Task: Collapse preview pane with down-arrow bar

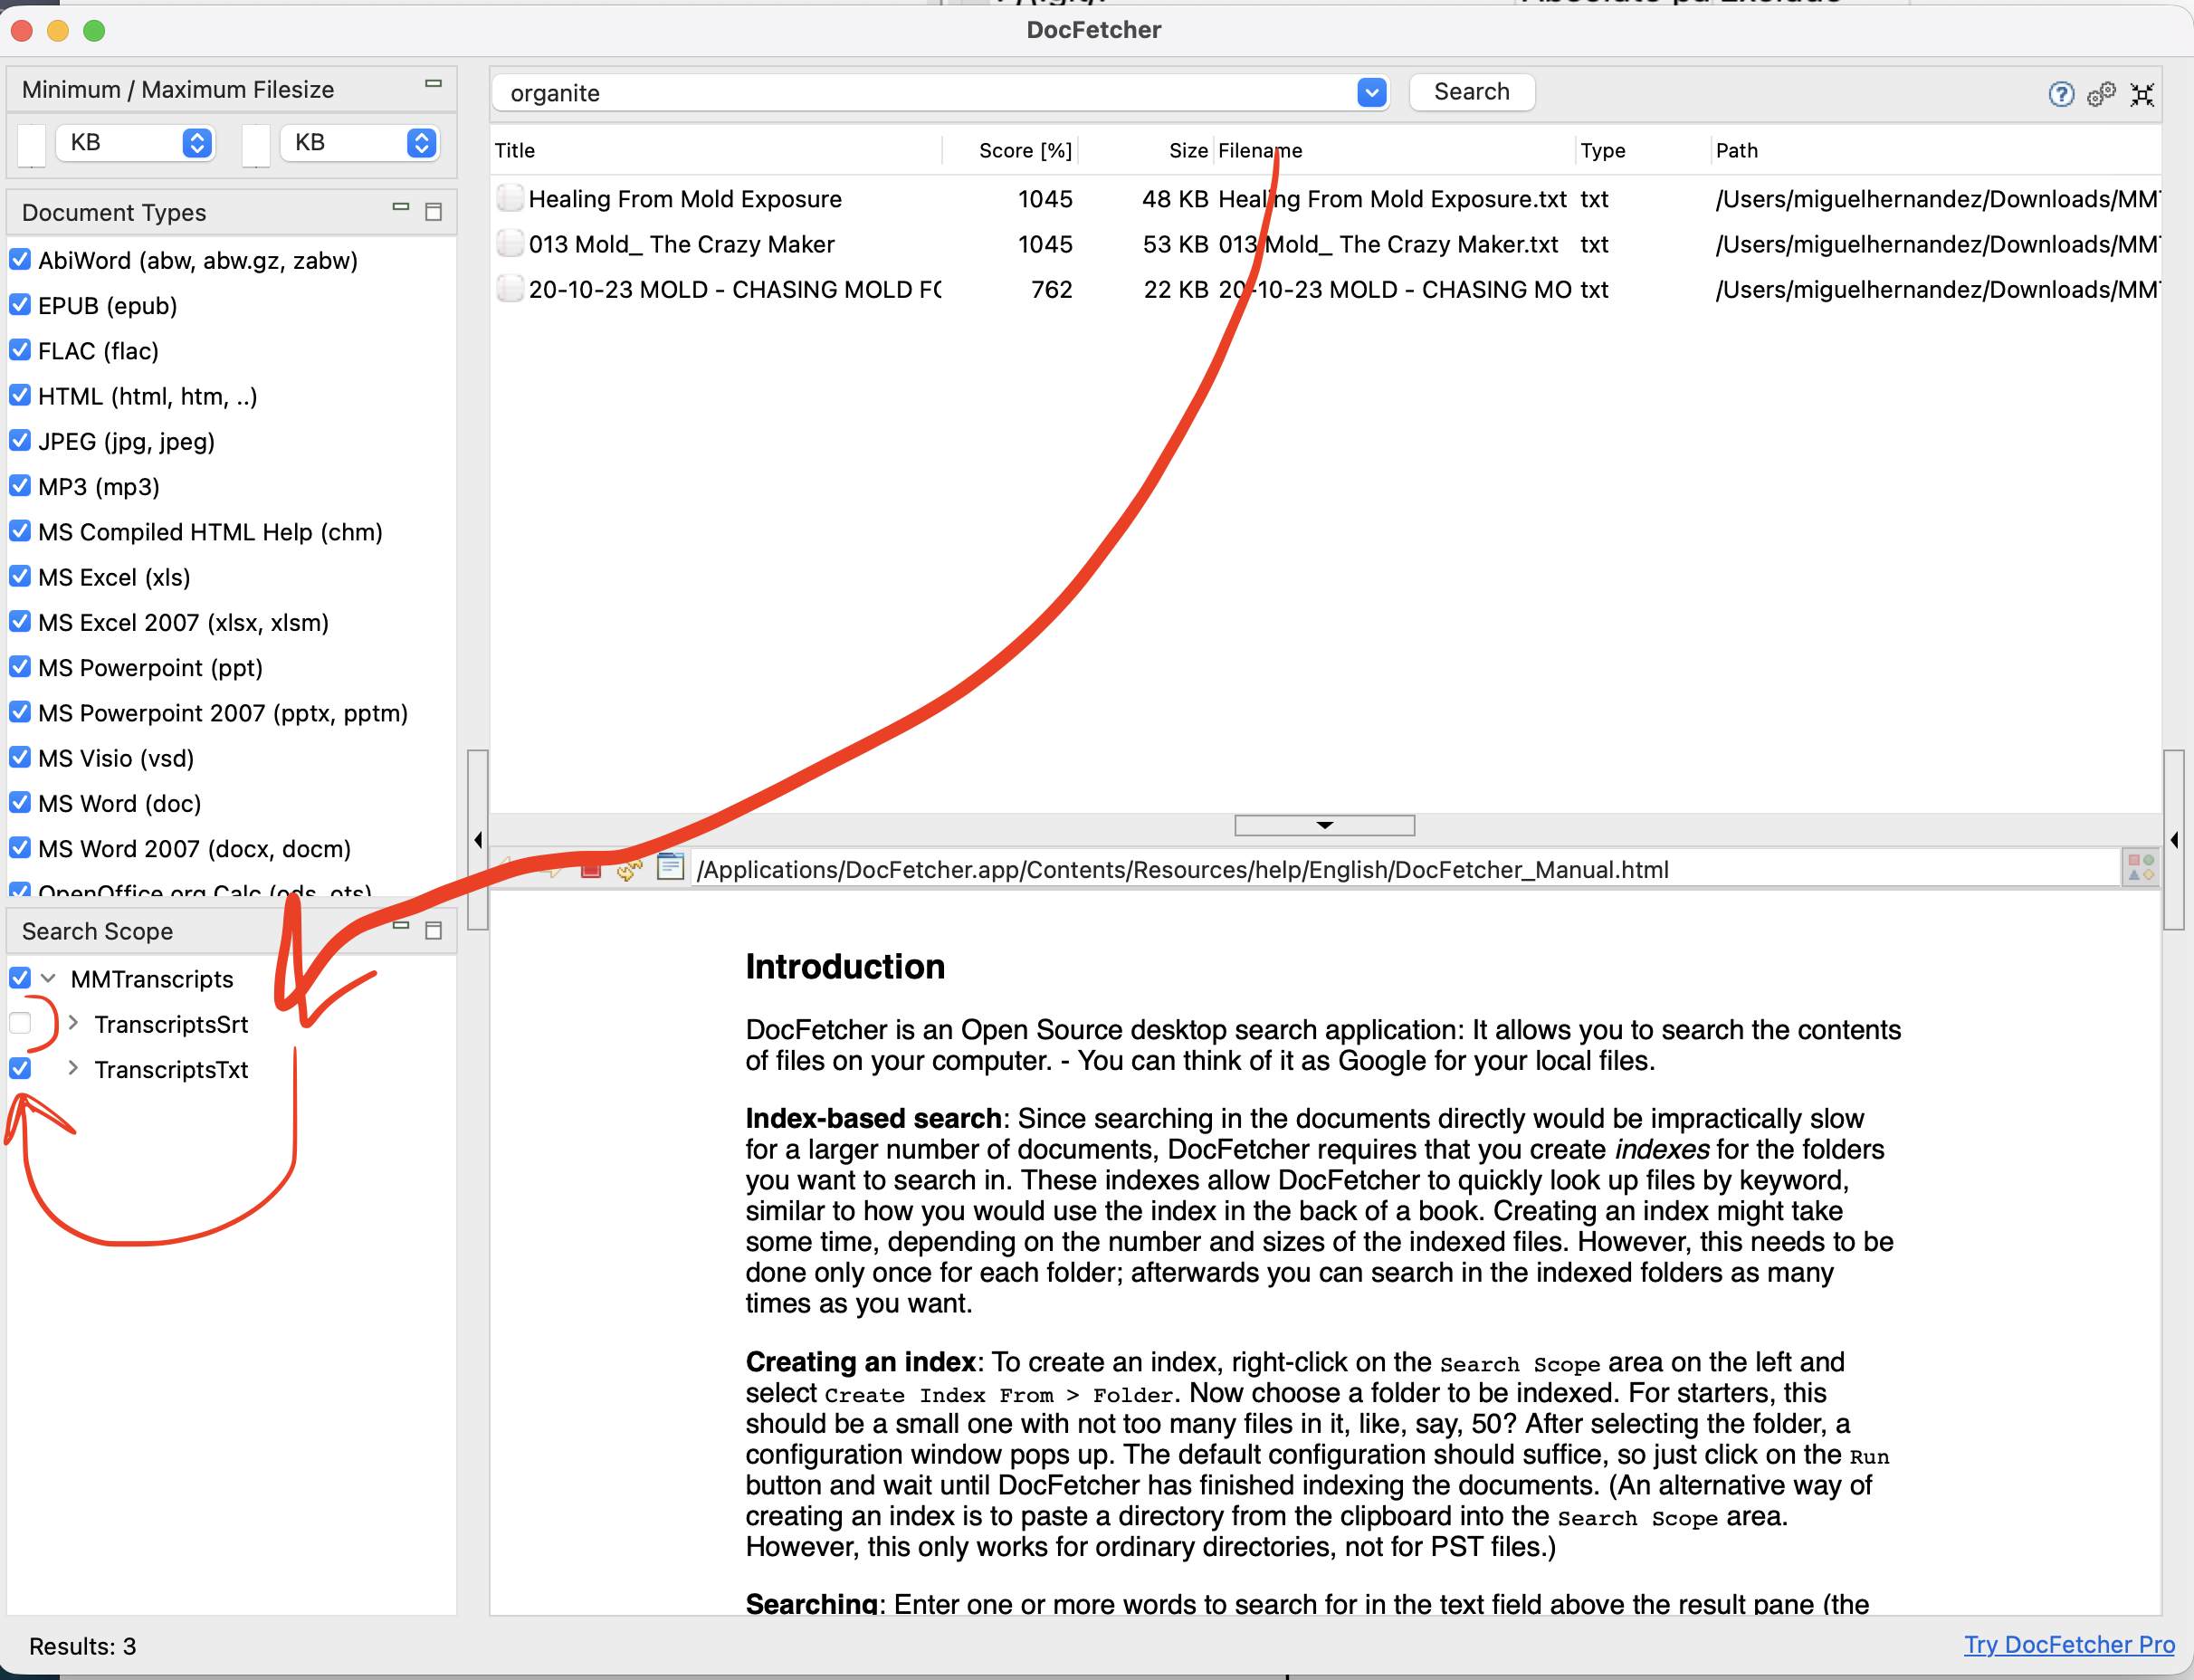Action: (x=1324, y=825)
